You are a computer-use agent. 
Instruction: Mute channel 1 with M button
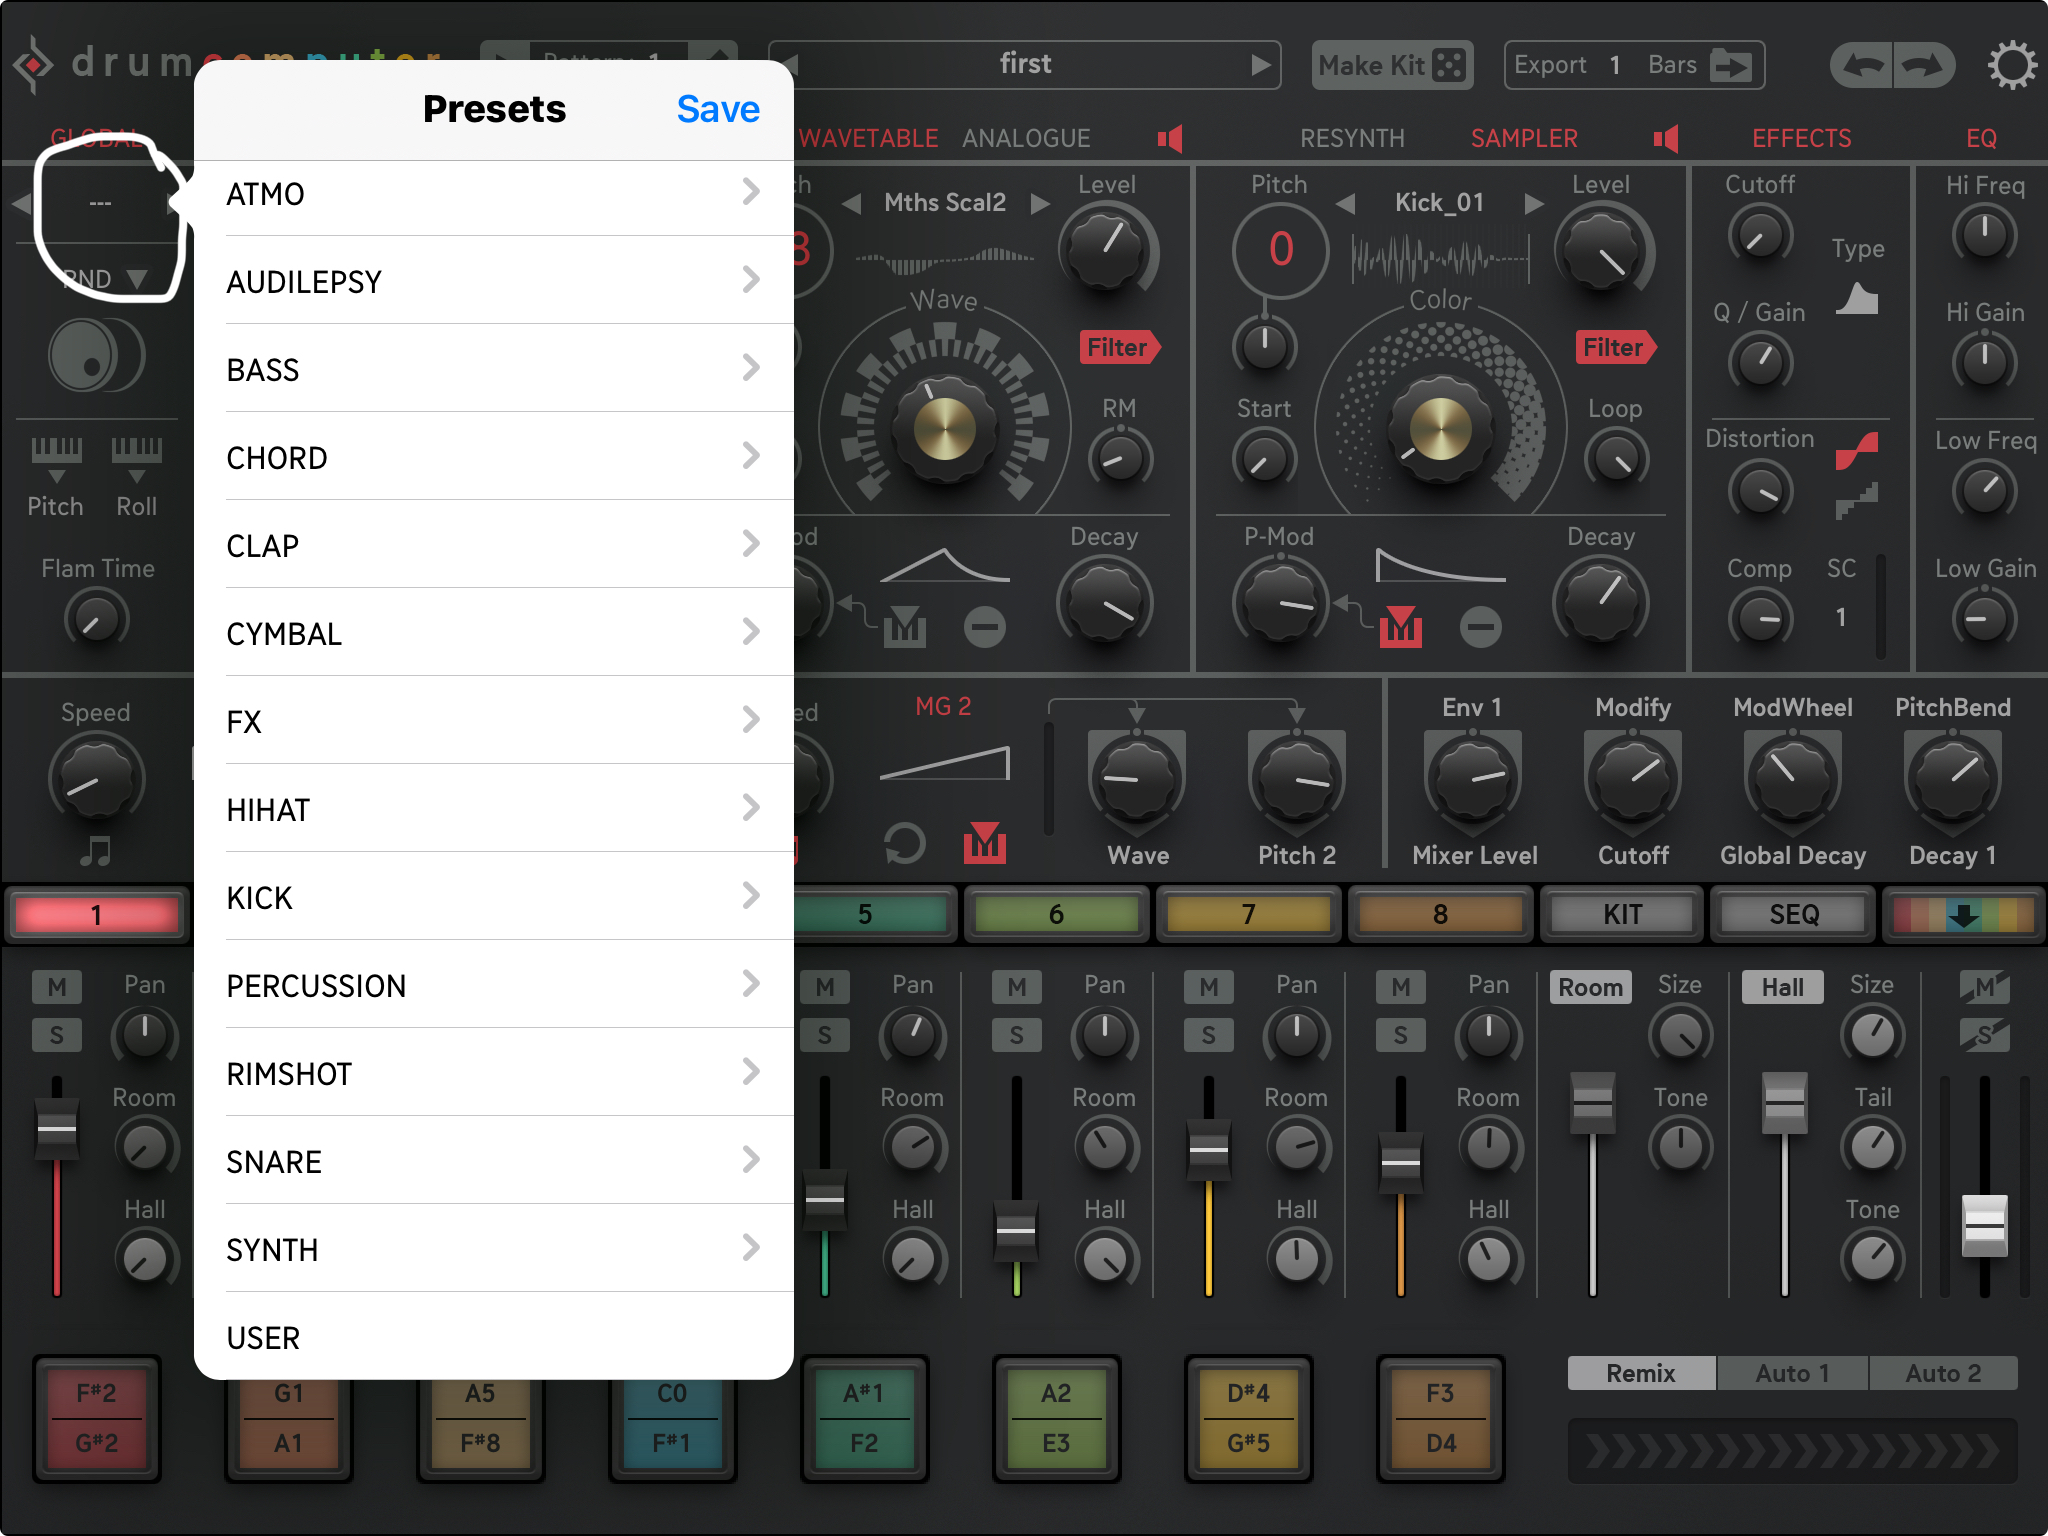point(57,987)
